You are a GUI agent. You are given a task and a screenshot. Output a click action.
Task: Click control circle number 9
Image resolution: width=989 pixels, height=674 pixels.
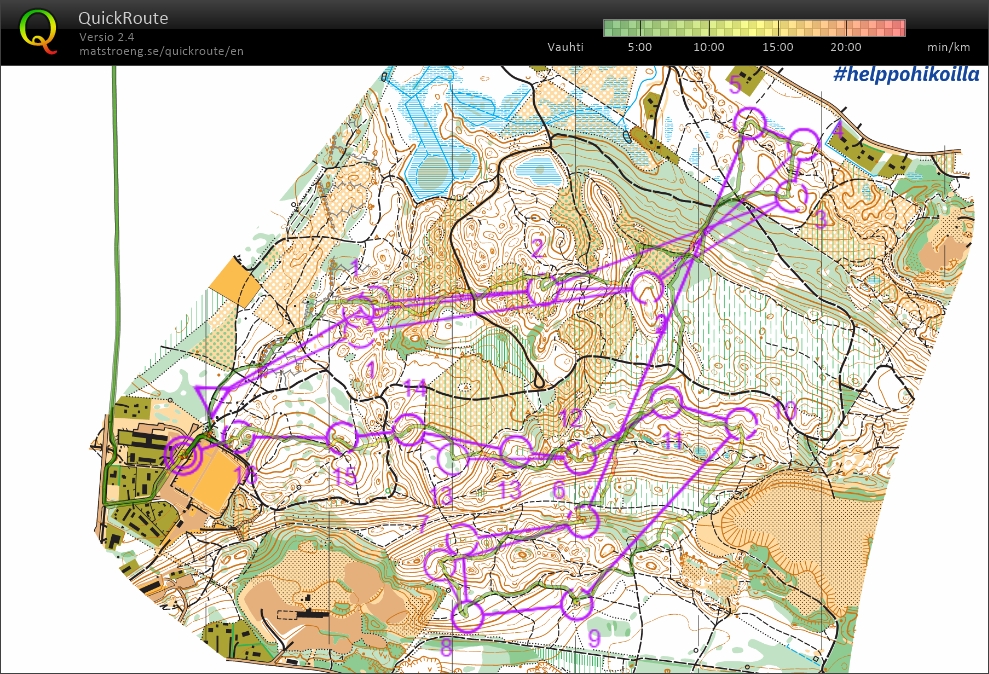pos(576,605)
